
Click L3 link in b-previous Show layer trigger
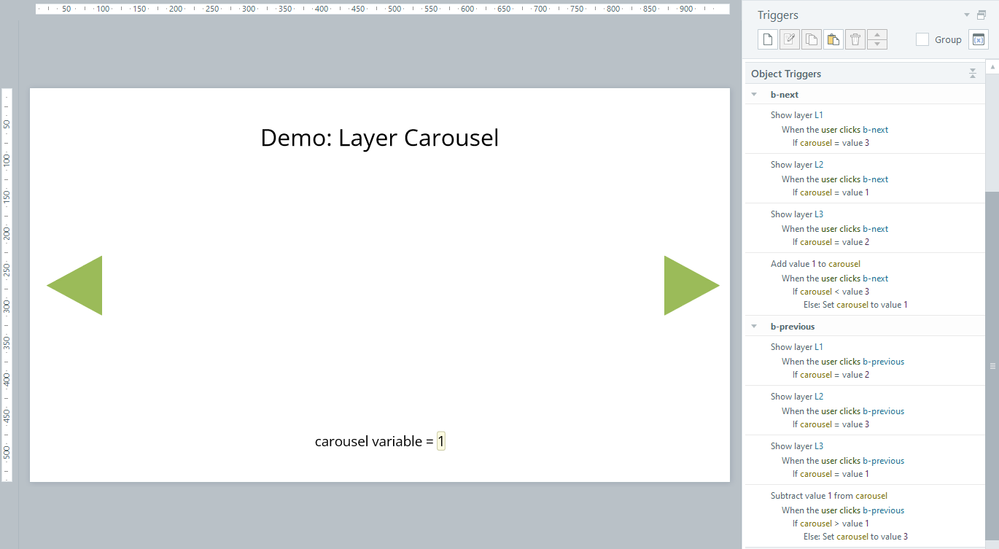click(819, 446)
